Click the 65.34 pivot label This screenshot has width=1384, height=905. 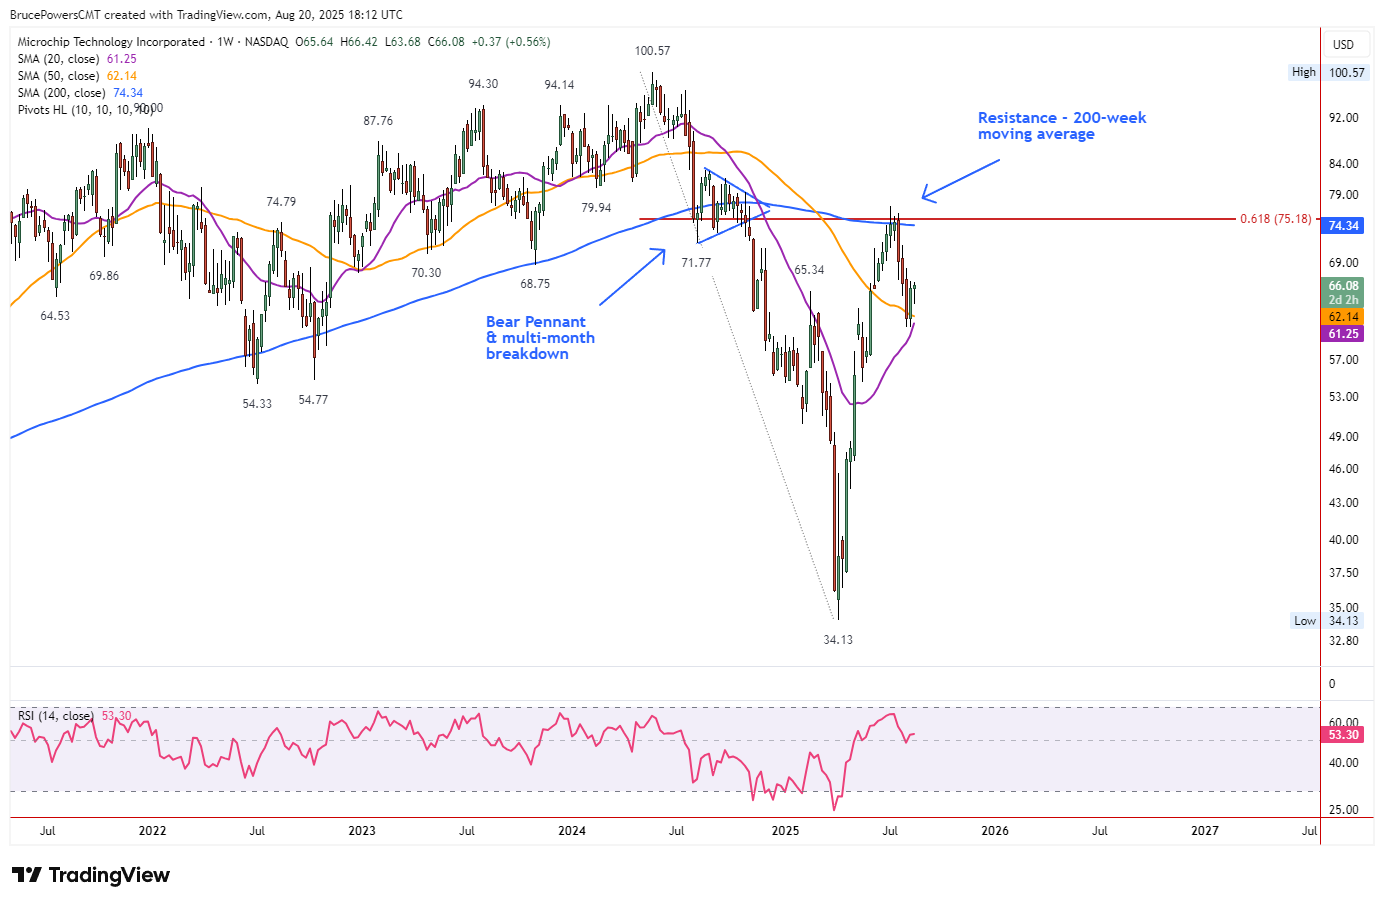coord(809,270)
